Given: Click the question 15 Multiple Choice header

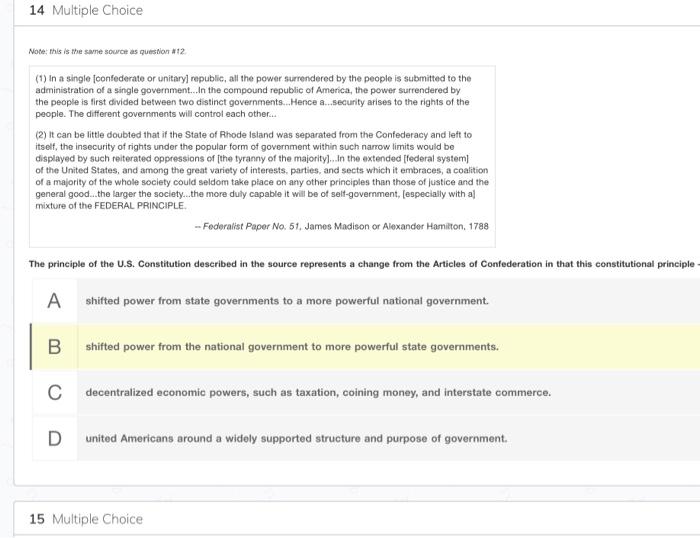Looking at the screenshot, I should pyautogui.click(x=86, y=519).
